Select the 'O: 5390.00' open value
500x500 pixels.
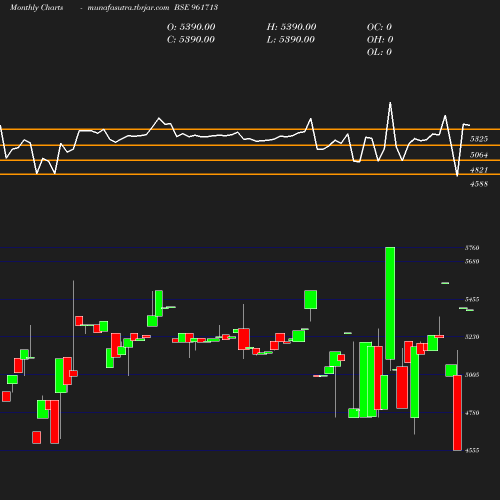(191, 27)
